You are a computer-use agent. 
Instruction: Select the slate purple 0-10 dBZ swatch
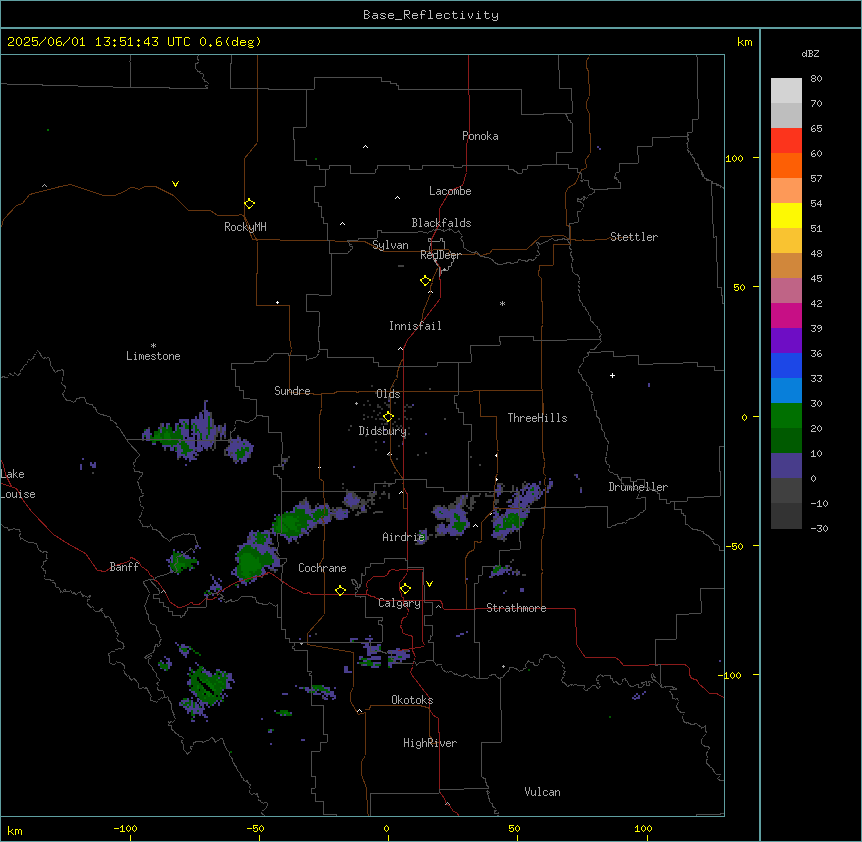tap(786, 466)
